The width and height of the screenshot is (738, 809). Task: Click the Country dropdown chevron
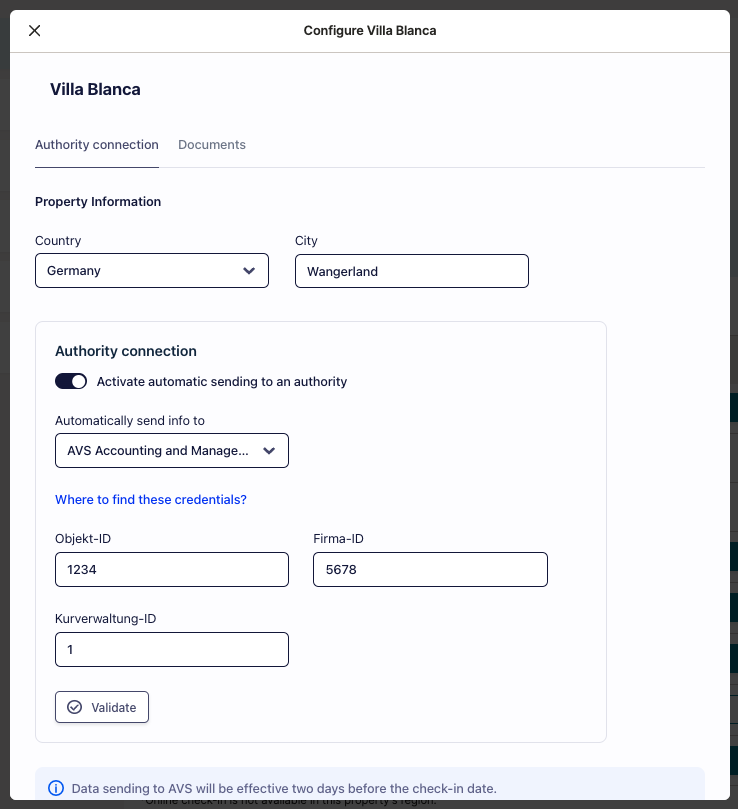(x=249, y=271)
